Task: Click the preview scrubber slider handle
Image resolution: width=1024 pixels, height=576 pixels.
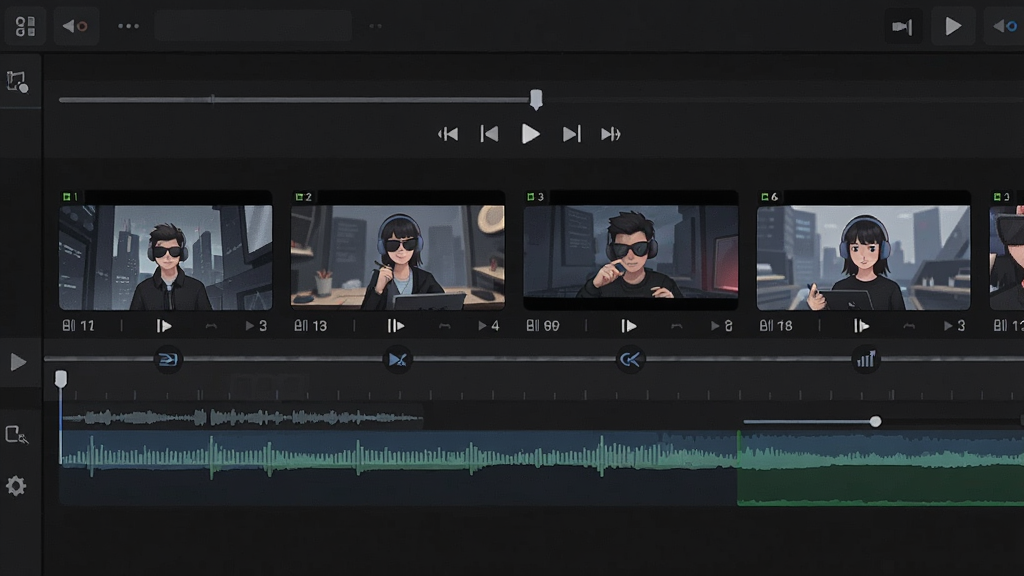Action: click(x=536, y=99)
